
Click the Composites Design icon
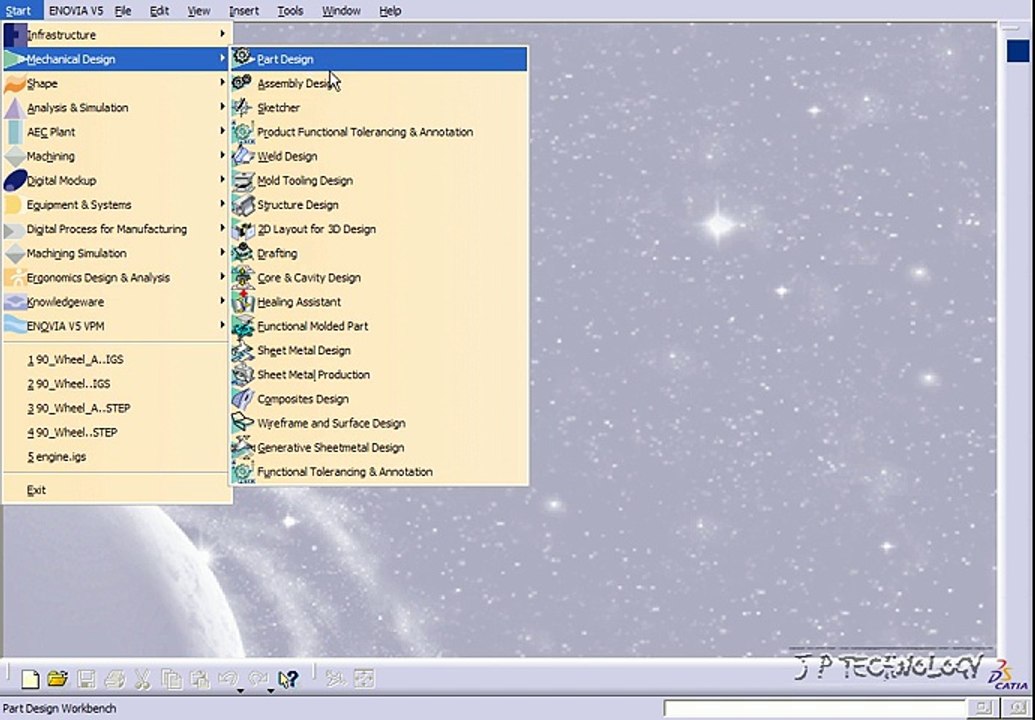242,399
